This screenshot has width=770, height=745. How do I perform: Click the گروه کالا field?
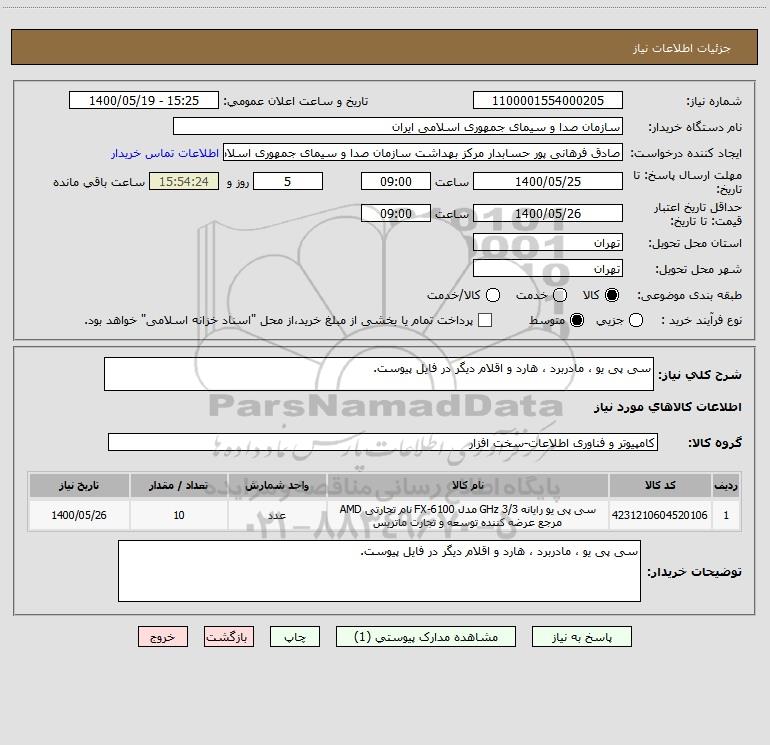(x=383, y=442)
